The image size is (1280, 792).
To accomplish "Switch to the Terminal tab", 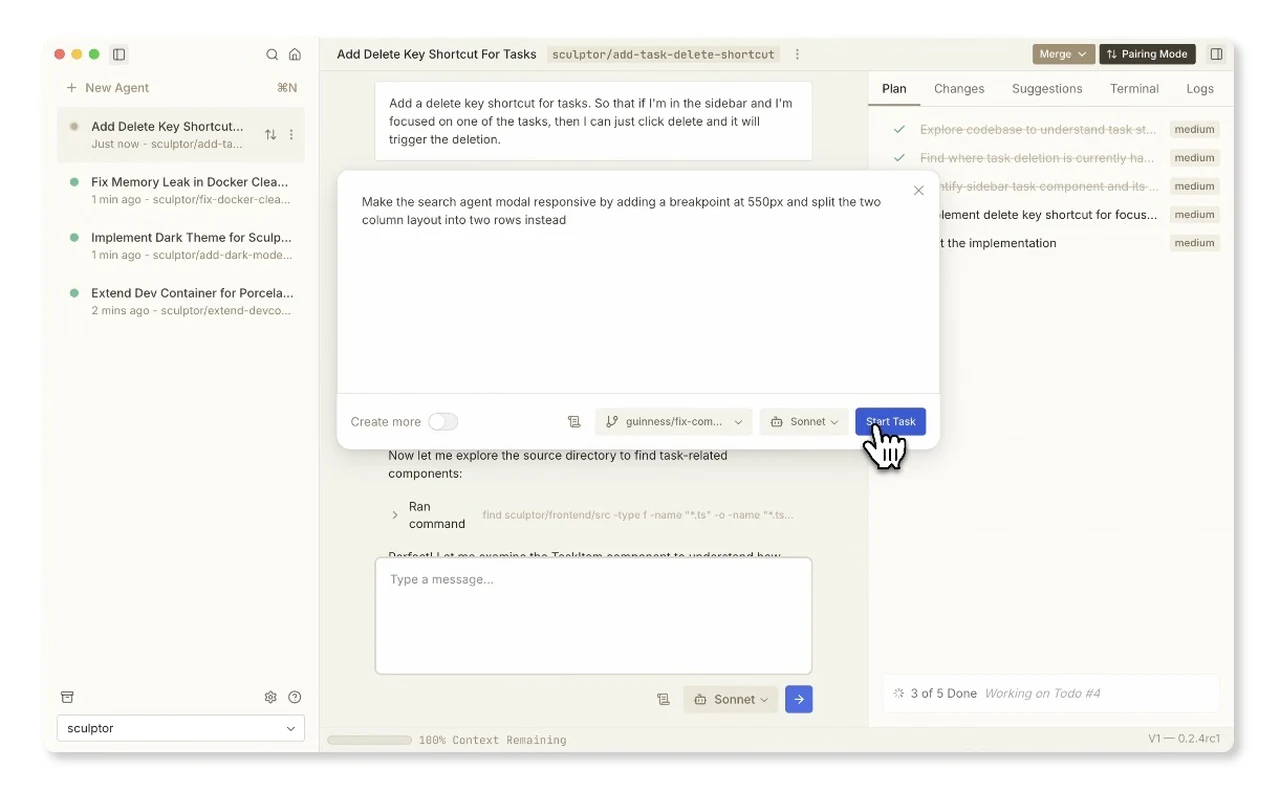I will [x=1133, y=89].
